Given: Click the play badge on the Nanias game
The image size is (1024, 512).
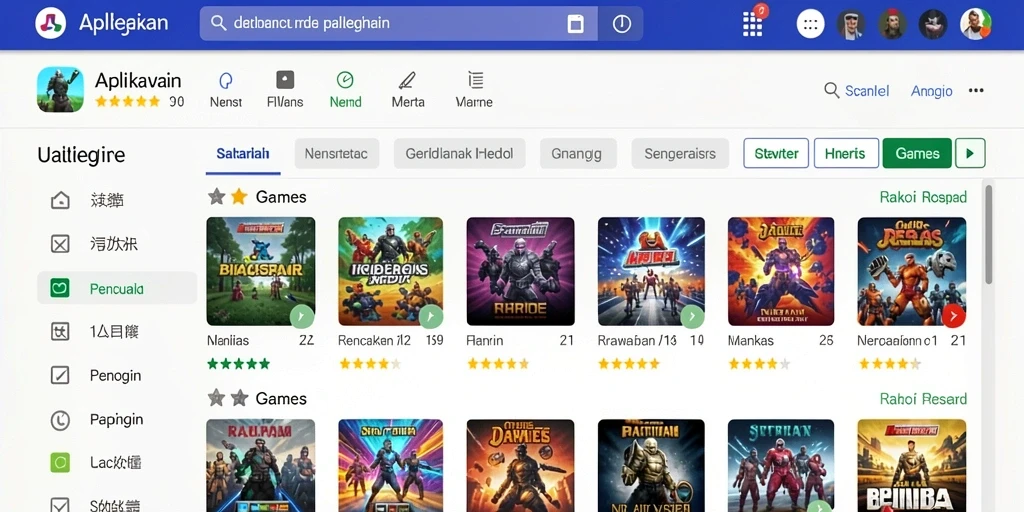Looking at the screenshot, I should [x=302, y=317].
